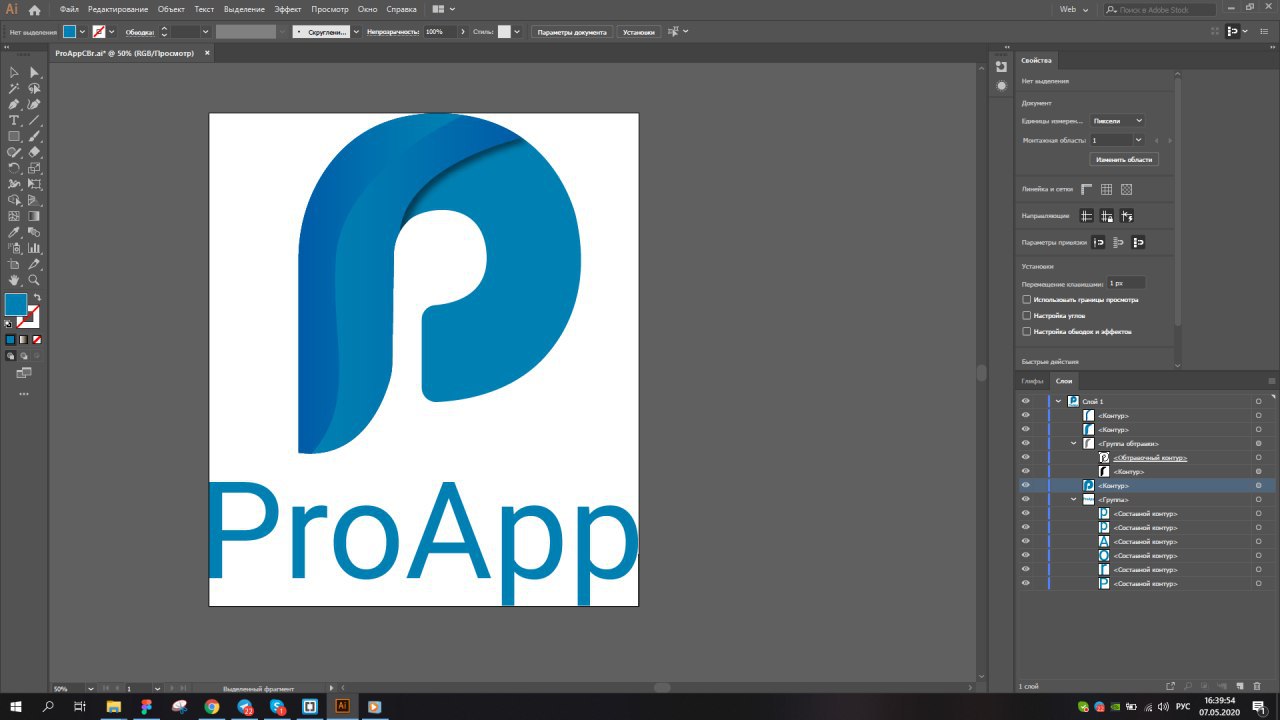Hide '<Обтравочный контур>' via eye icon
Image resolution: width=1280 pixels, height=720 pixels.
pos(1025,457)
